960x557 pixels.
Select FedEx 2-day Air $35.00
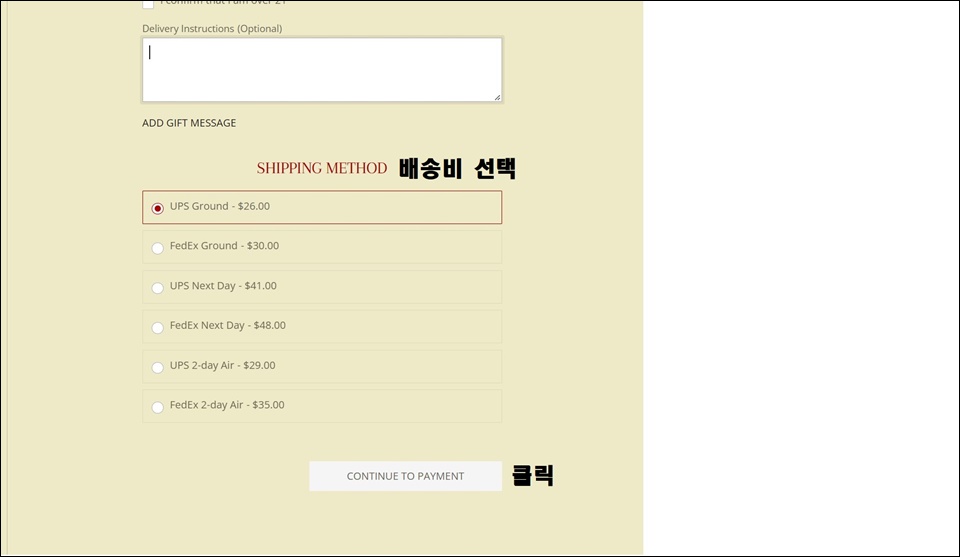pyautogui.click(x=322, y=406)
